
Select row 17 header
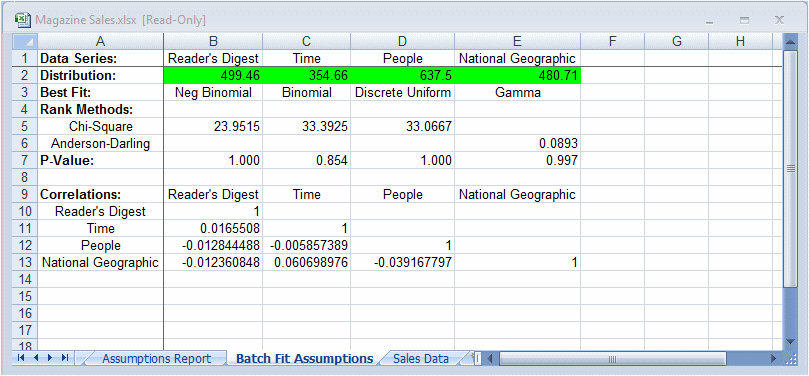tap(24, 331)
